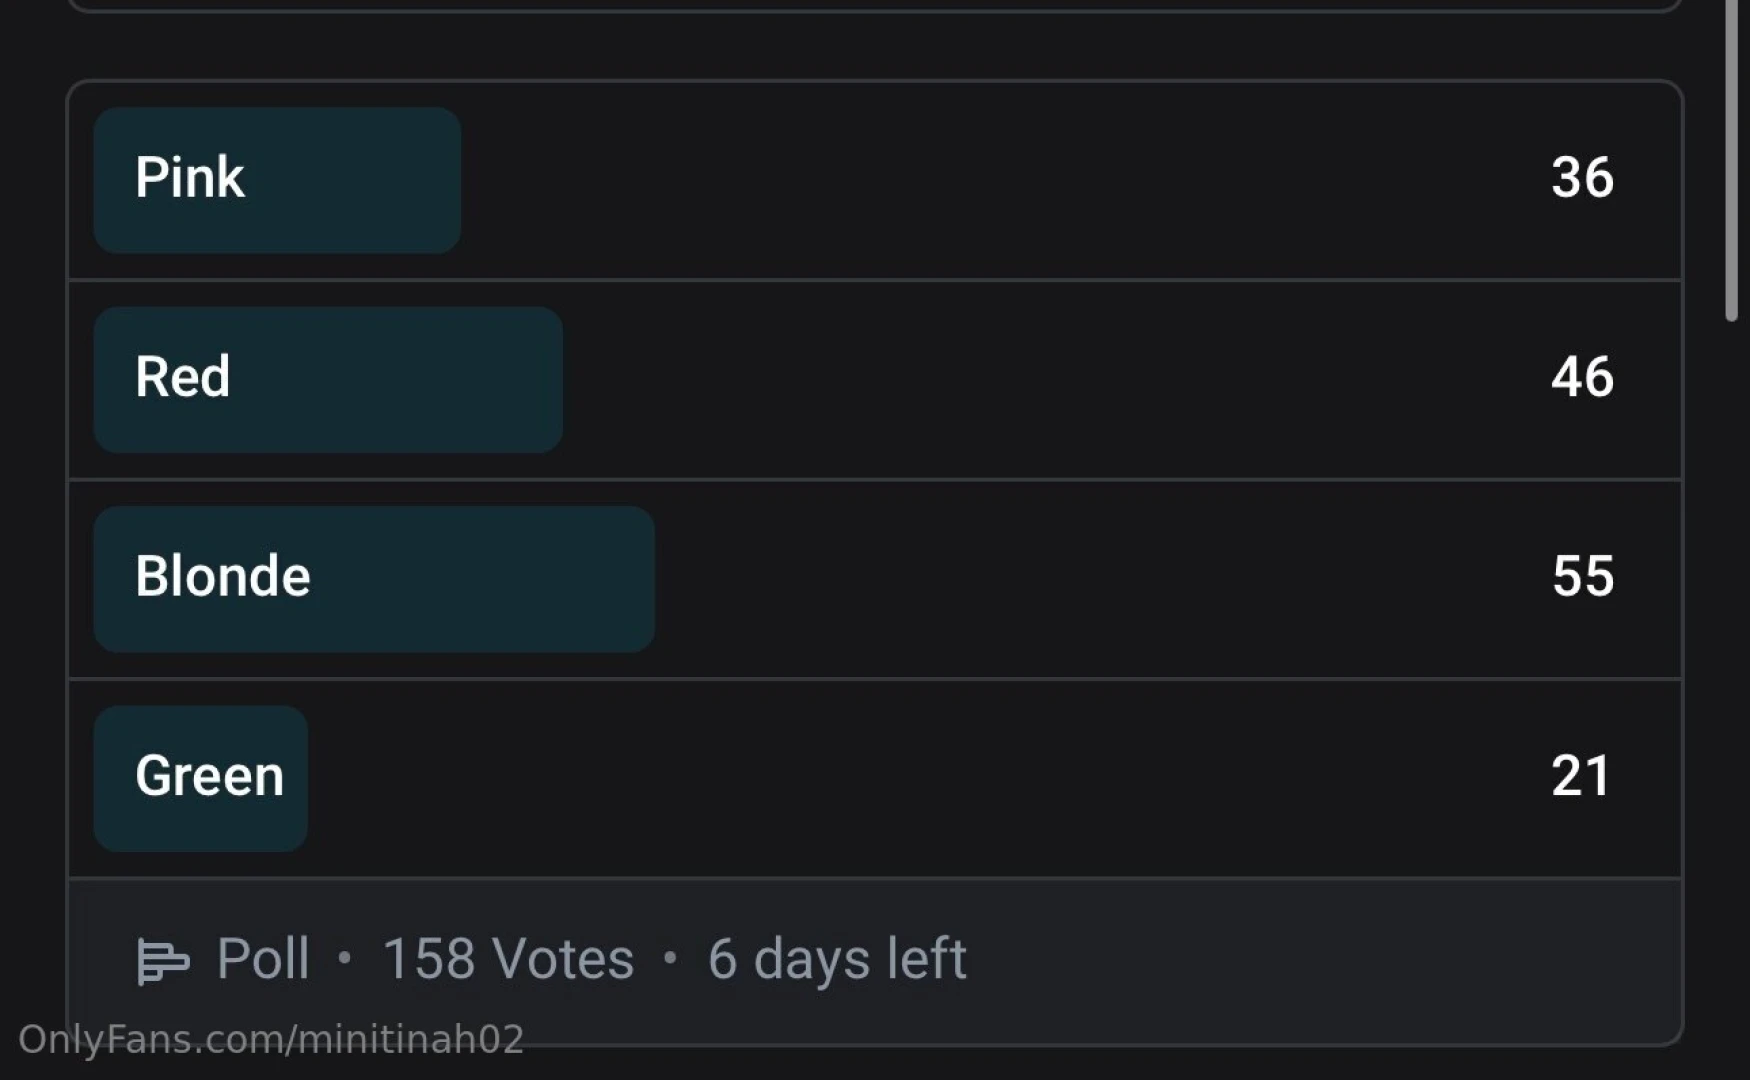The image size is (1750, 1080).
Task: Click the vote count next to Blonde
Action: pyautogui.click(x=1583, y=577)
